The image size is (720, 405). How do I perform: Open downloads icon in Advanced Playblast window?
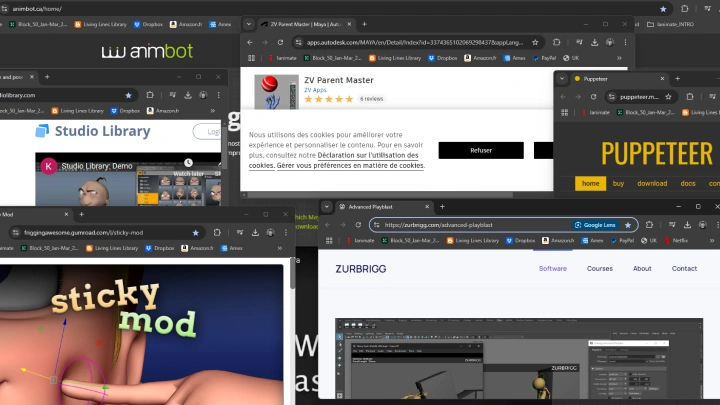tap(687, 225)
